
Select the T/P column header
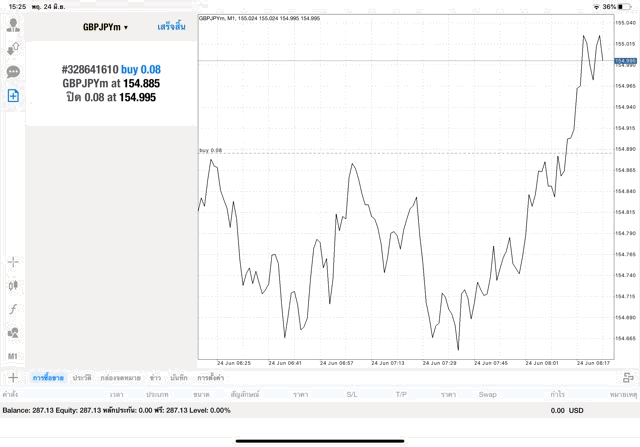tap(401, 394)
